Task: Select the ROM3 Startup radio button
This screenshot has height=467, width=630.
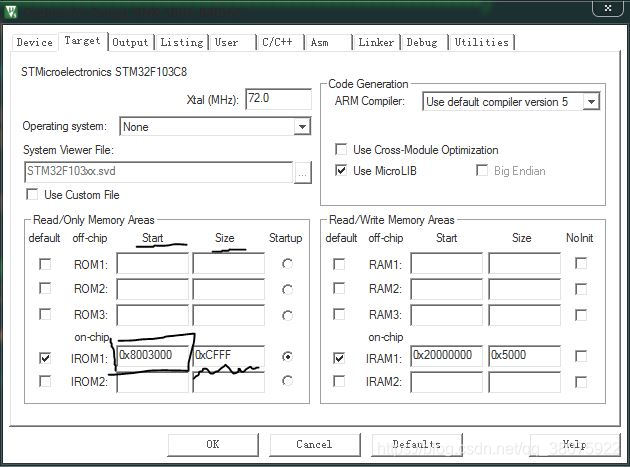Action: click(287, 315)
